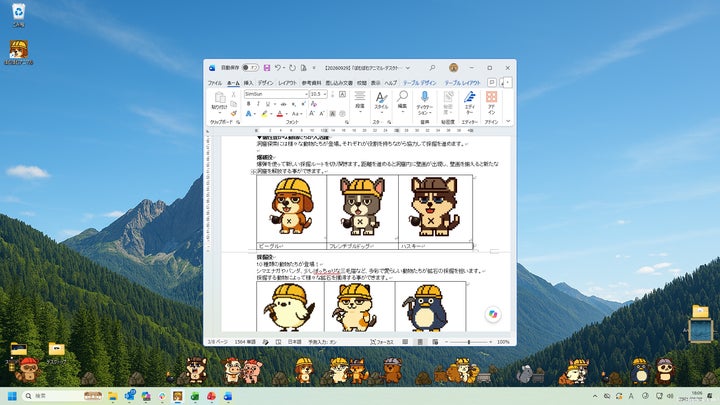
Task: Open the 挿入 ribbon tab
Action: (248, 83)
